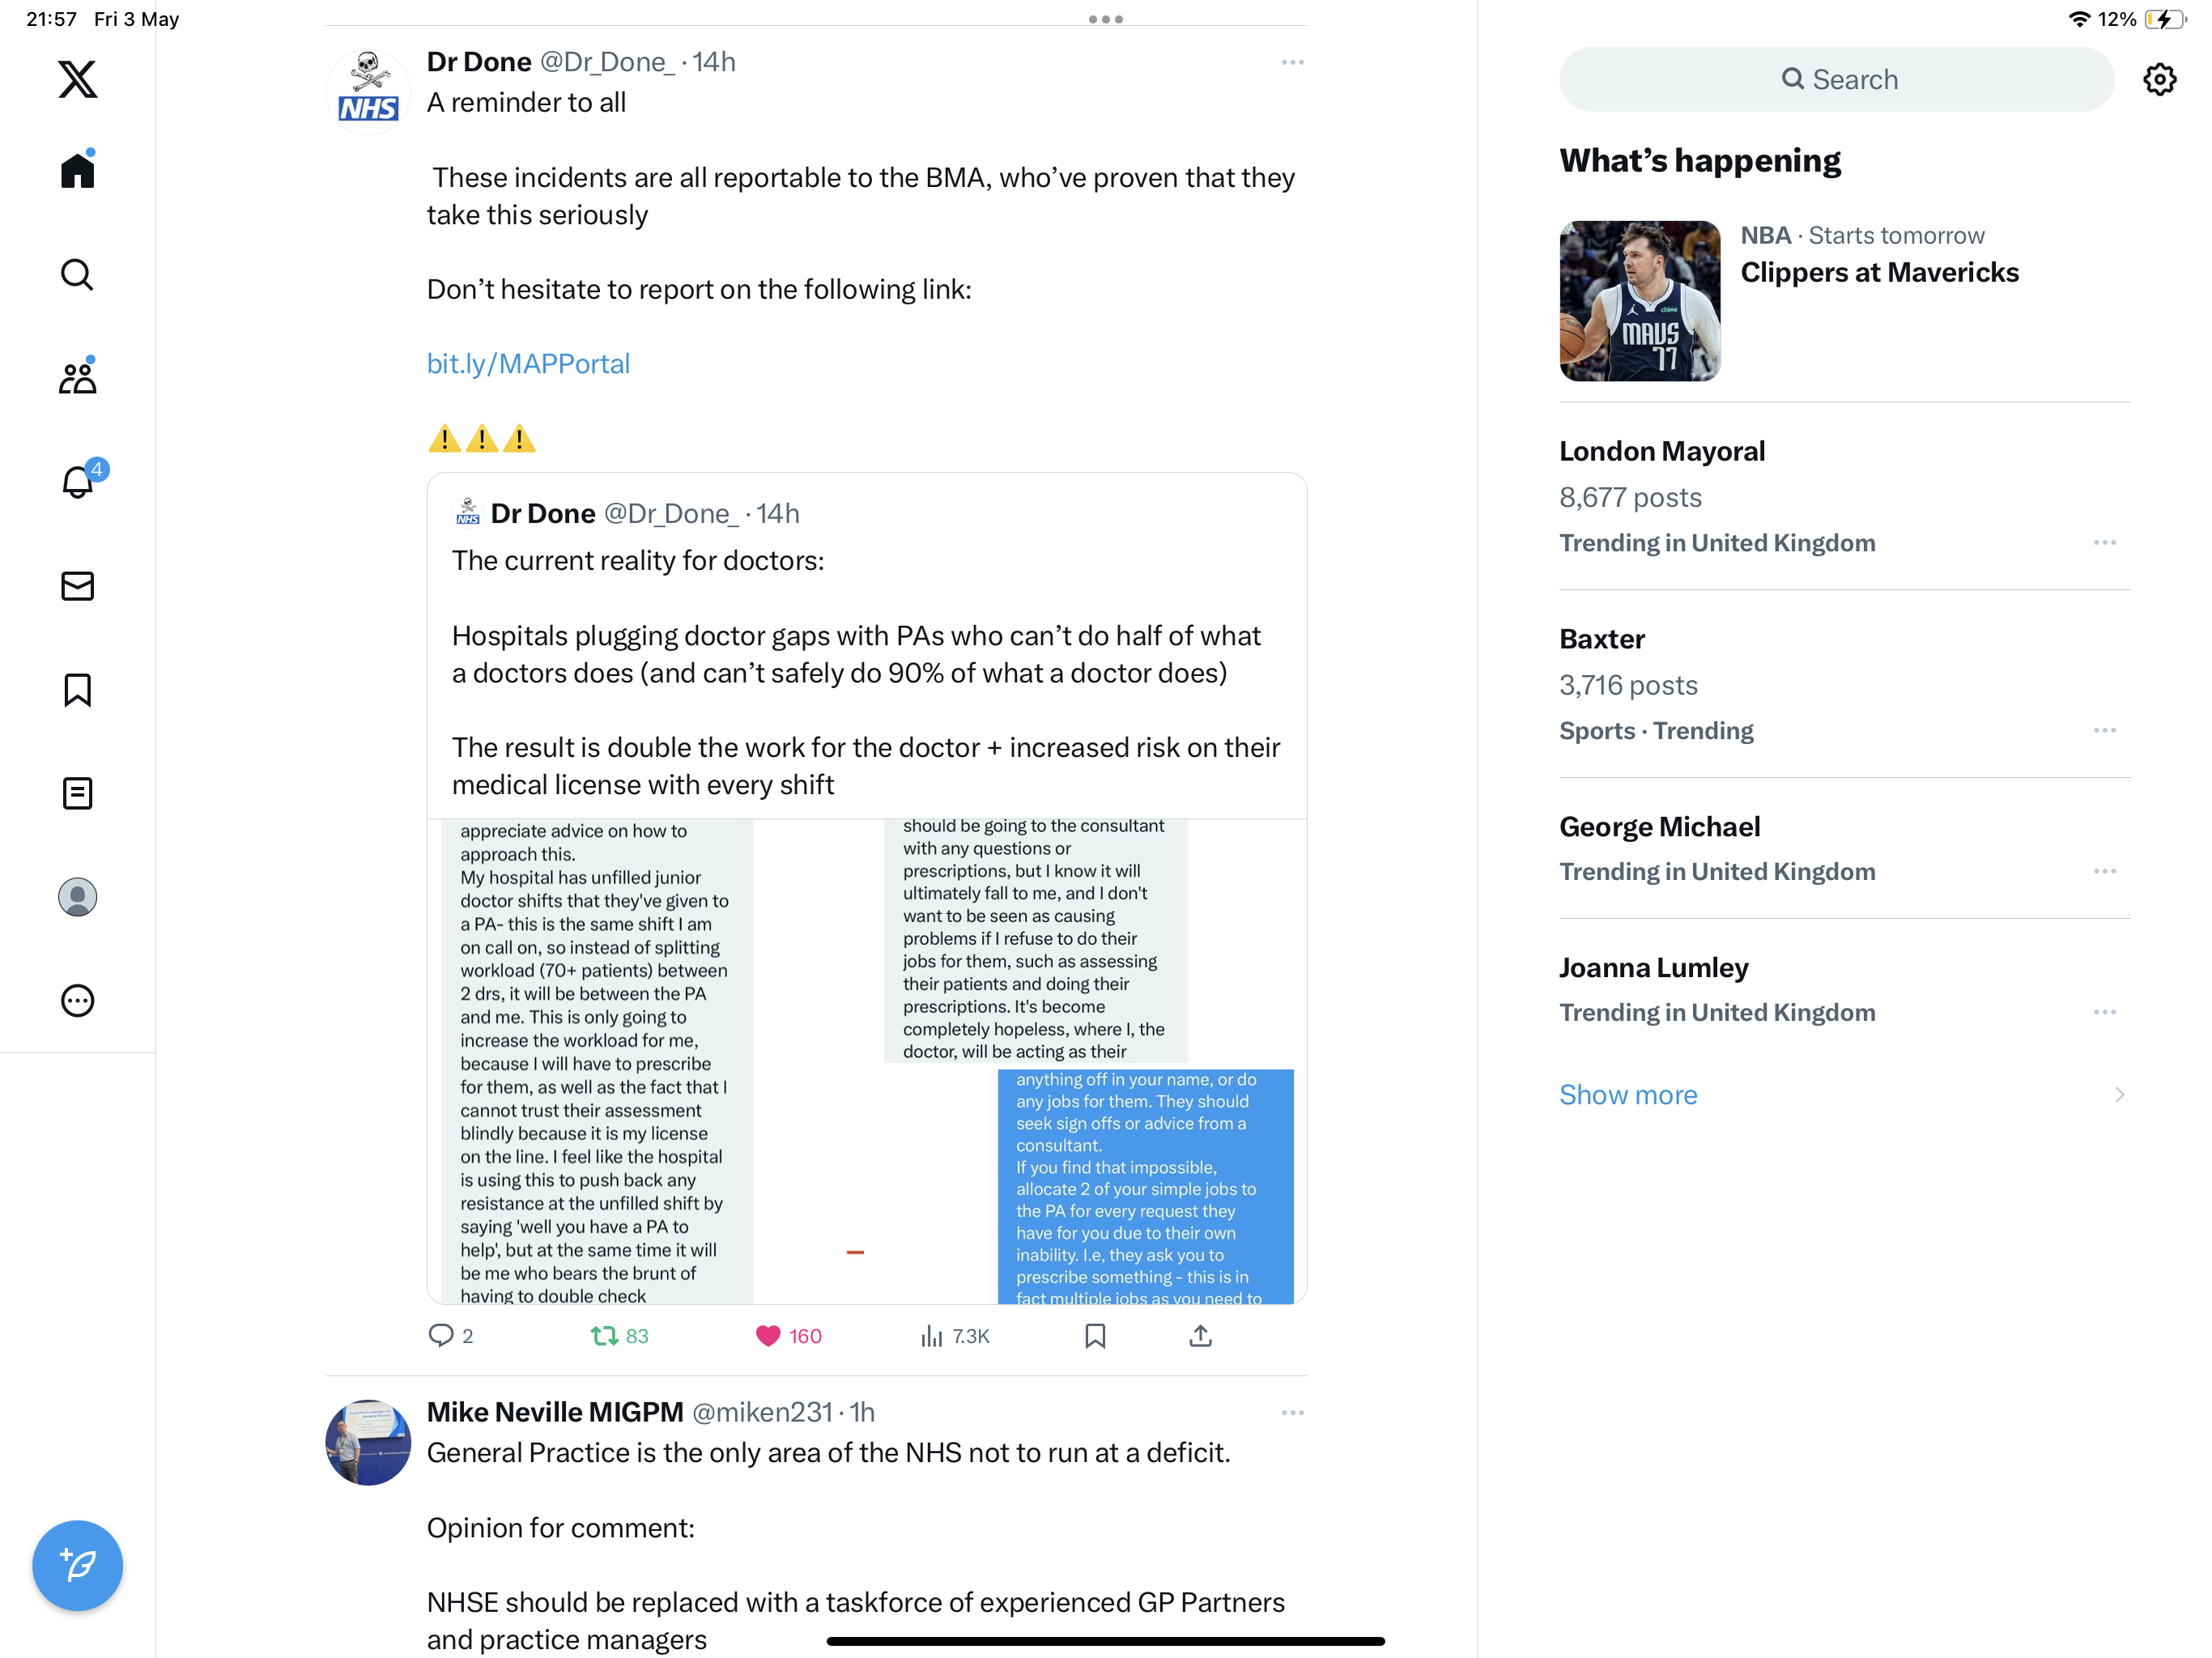Open Messages envelope icon

pos(77,586)
